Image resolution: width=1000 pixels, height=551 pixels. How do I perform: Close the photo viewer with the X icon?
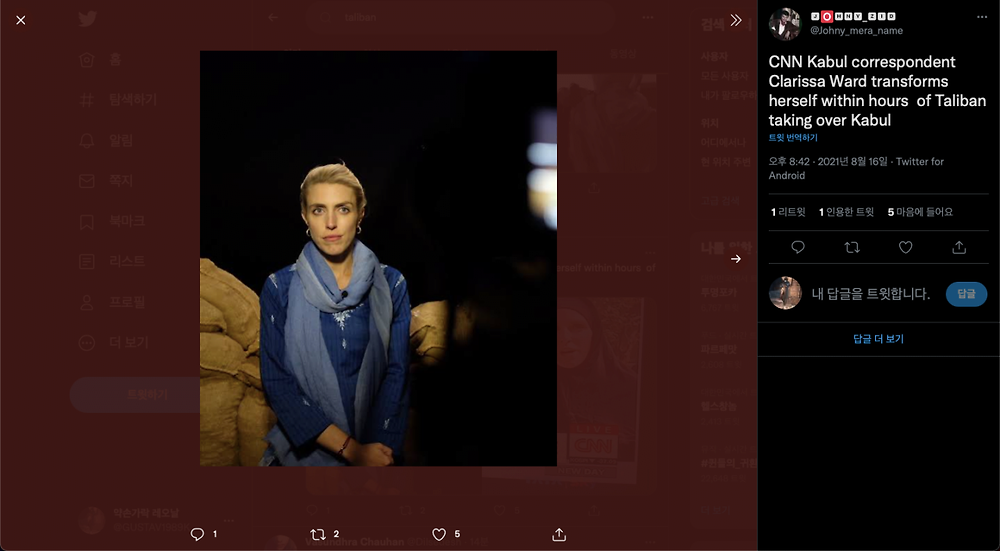[21, 20]
